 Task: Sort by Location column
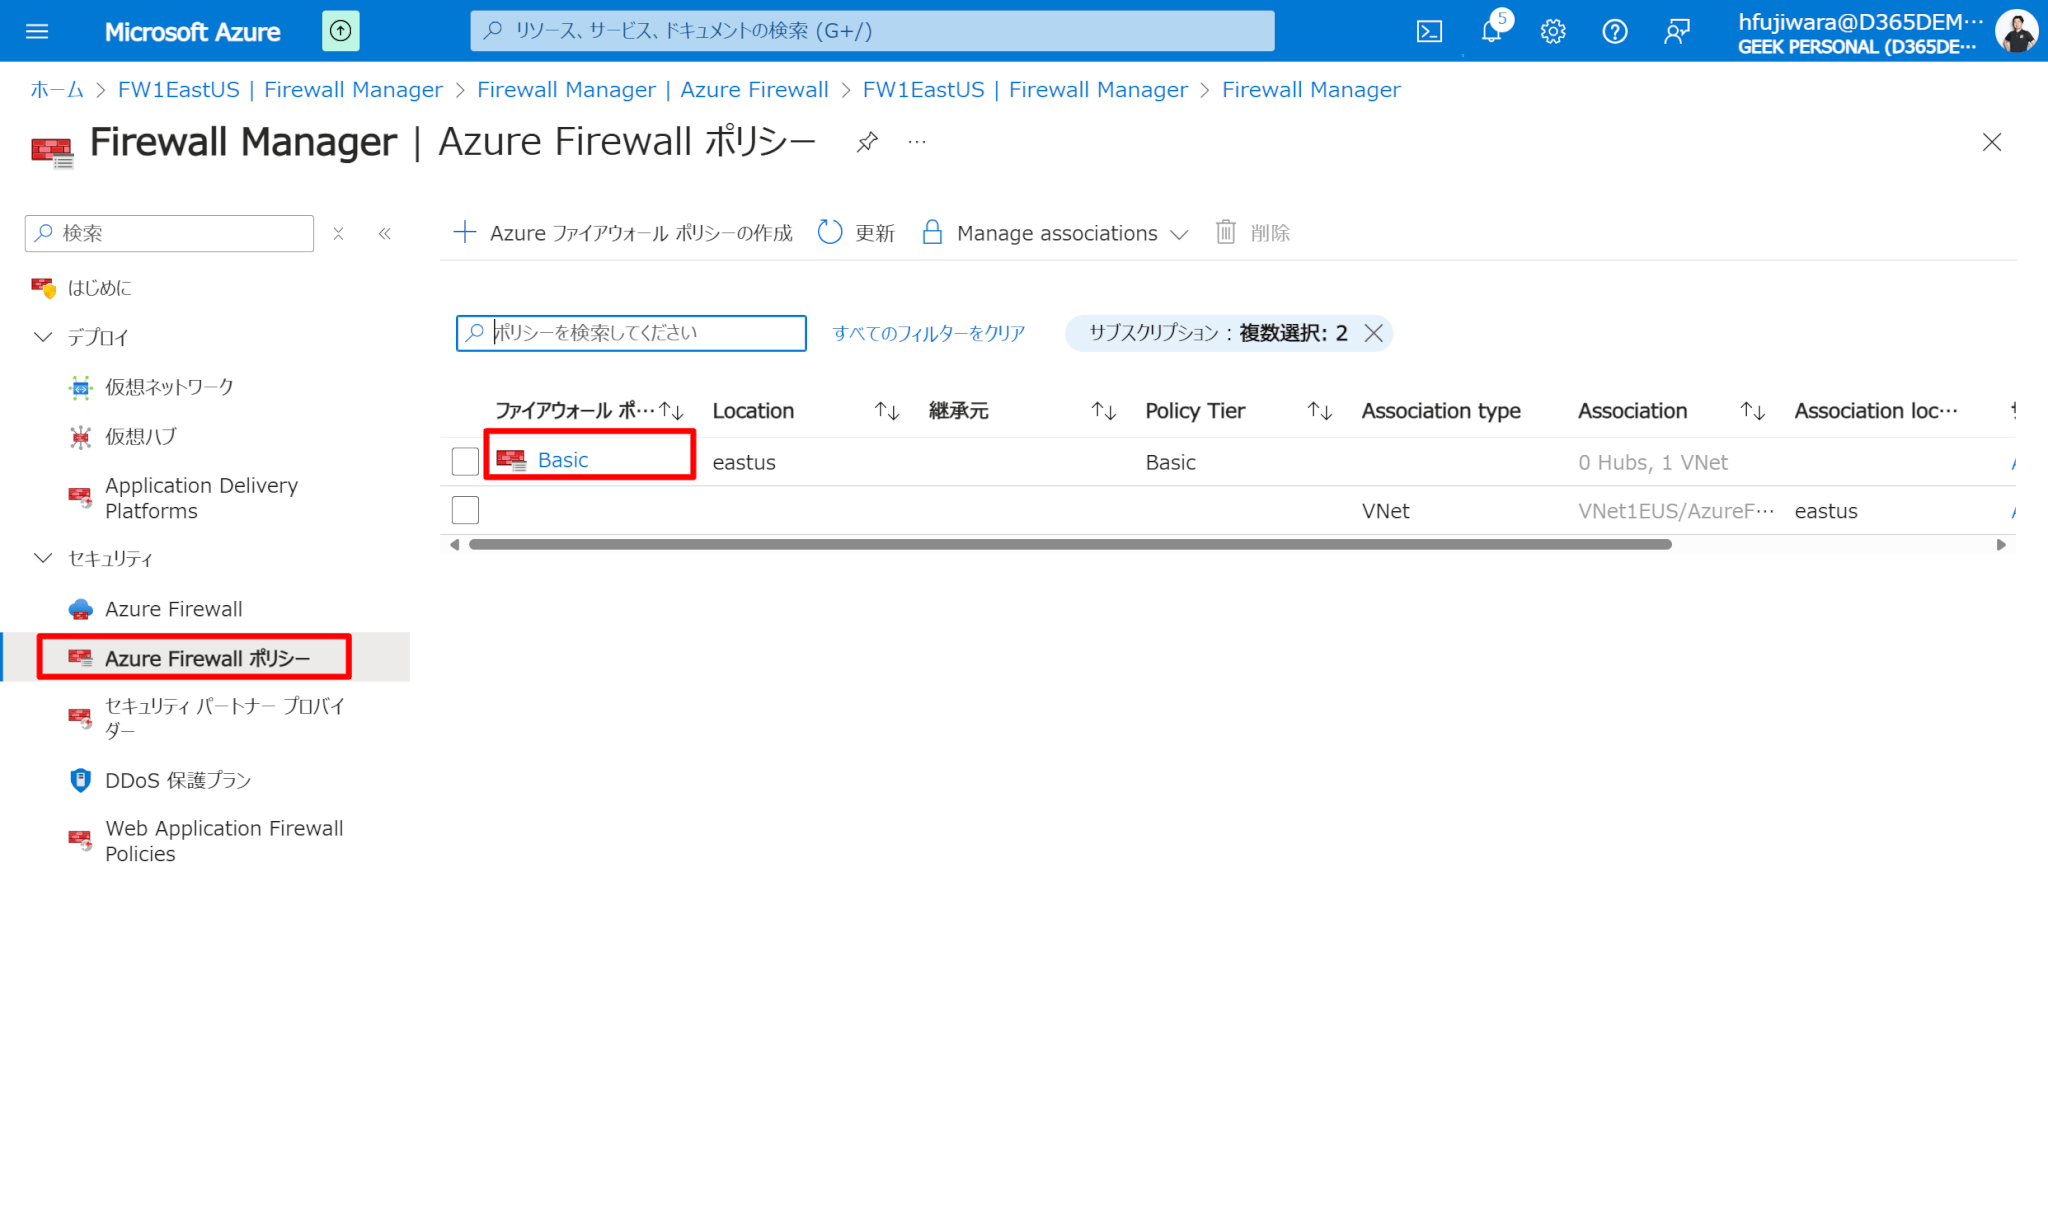pos(806,411)
